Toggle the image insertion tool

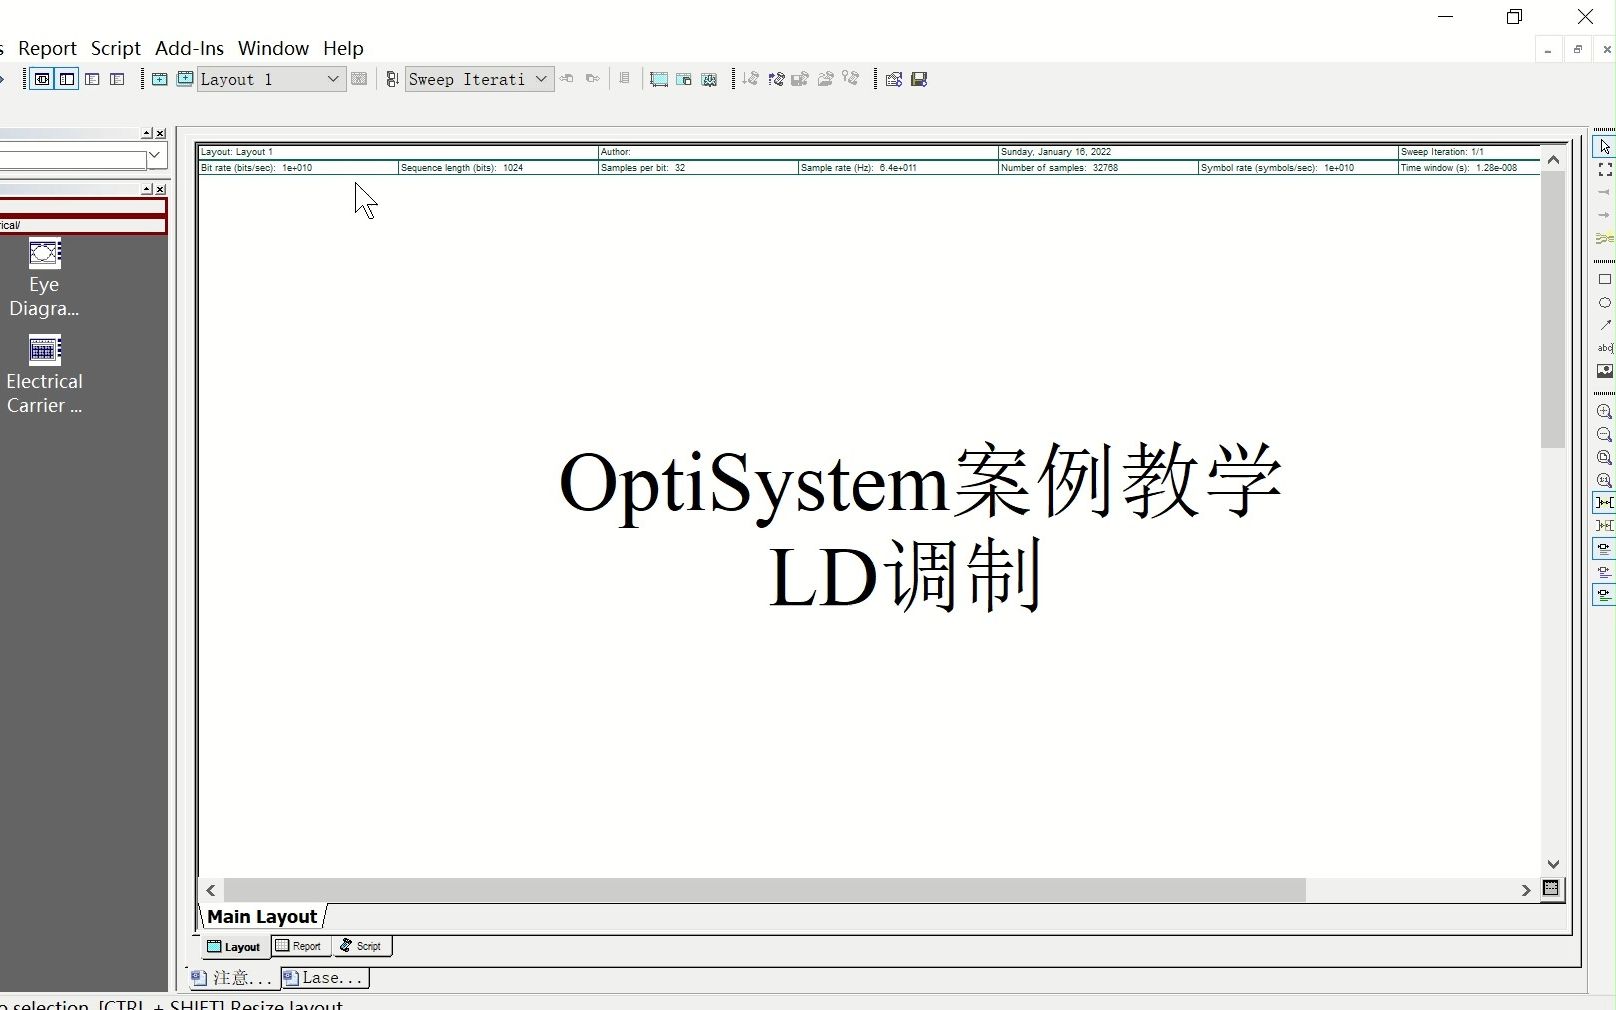(1605, 371)
